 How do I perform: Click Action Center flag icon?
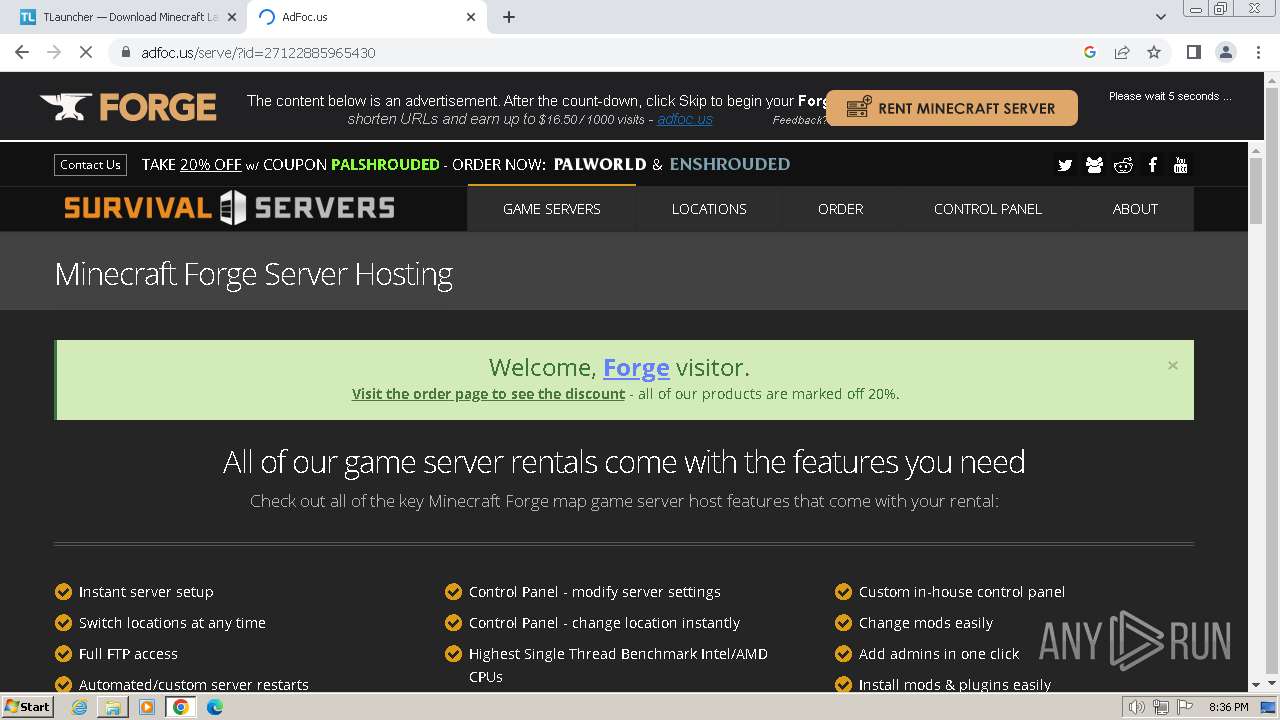pyautogui.click(x=1185, y=707)
